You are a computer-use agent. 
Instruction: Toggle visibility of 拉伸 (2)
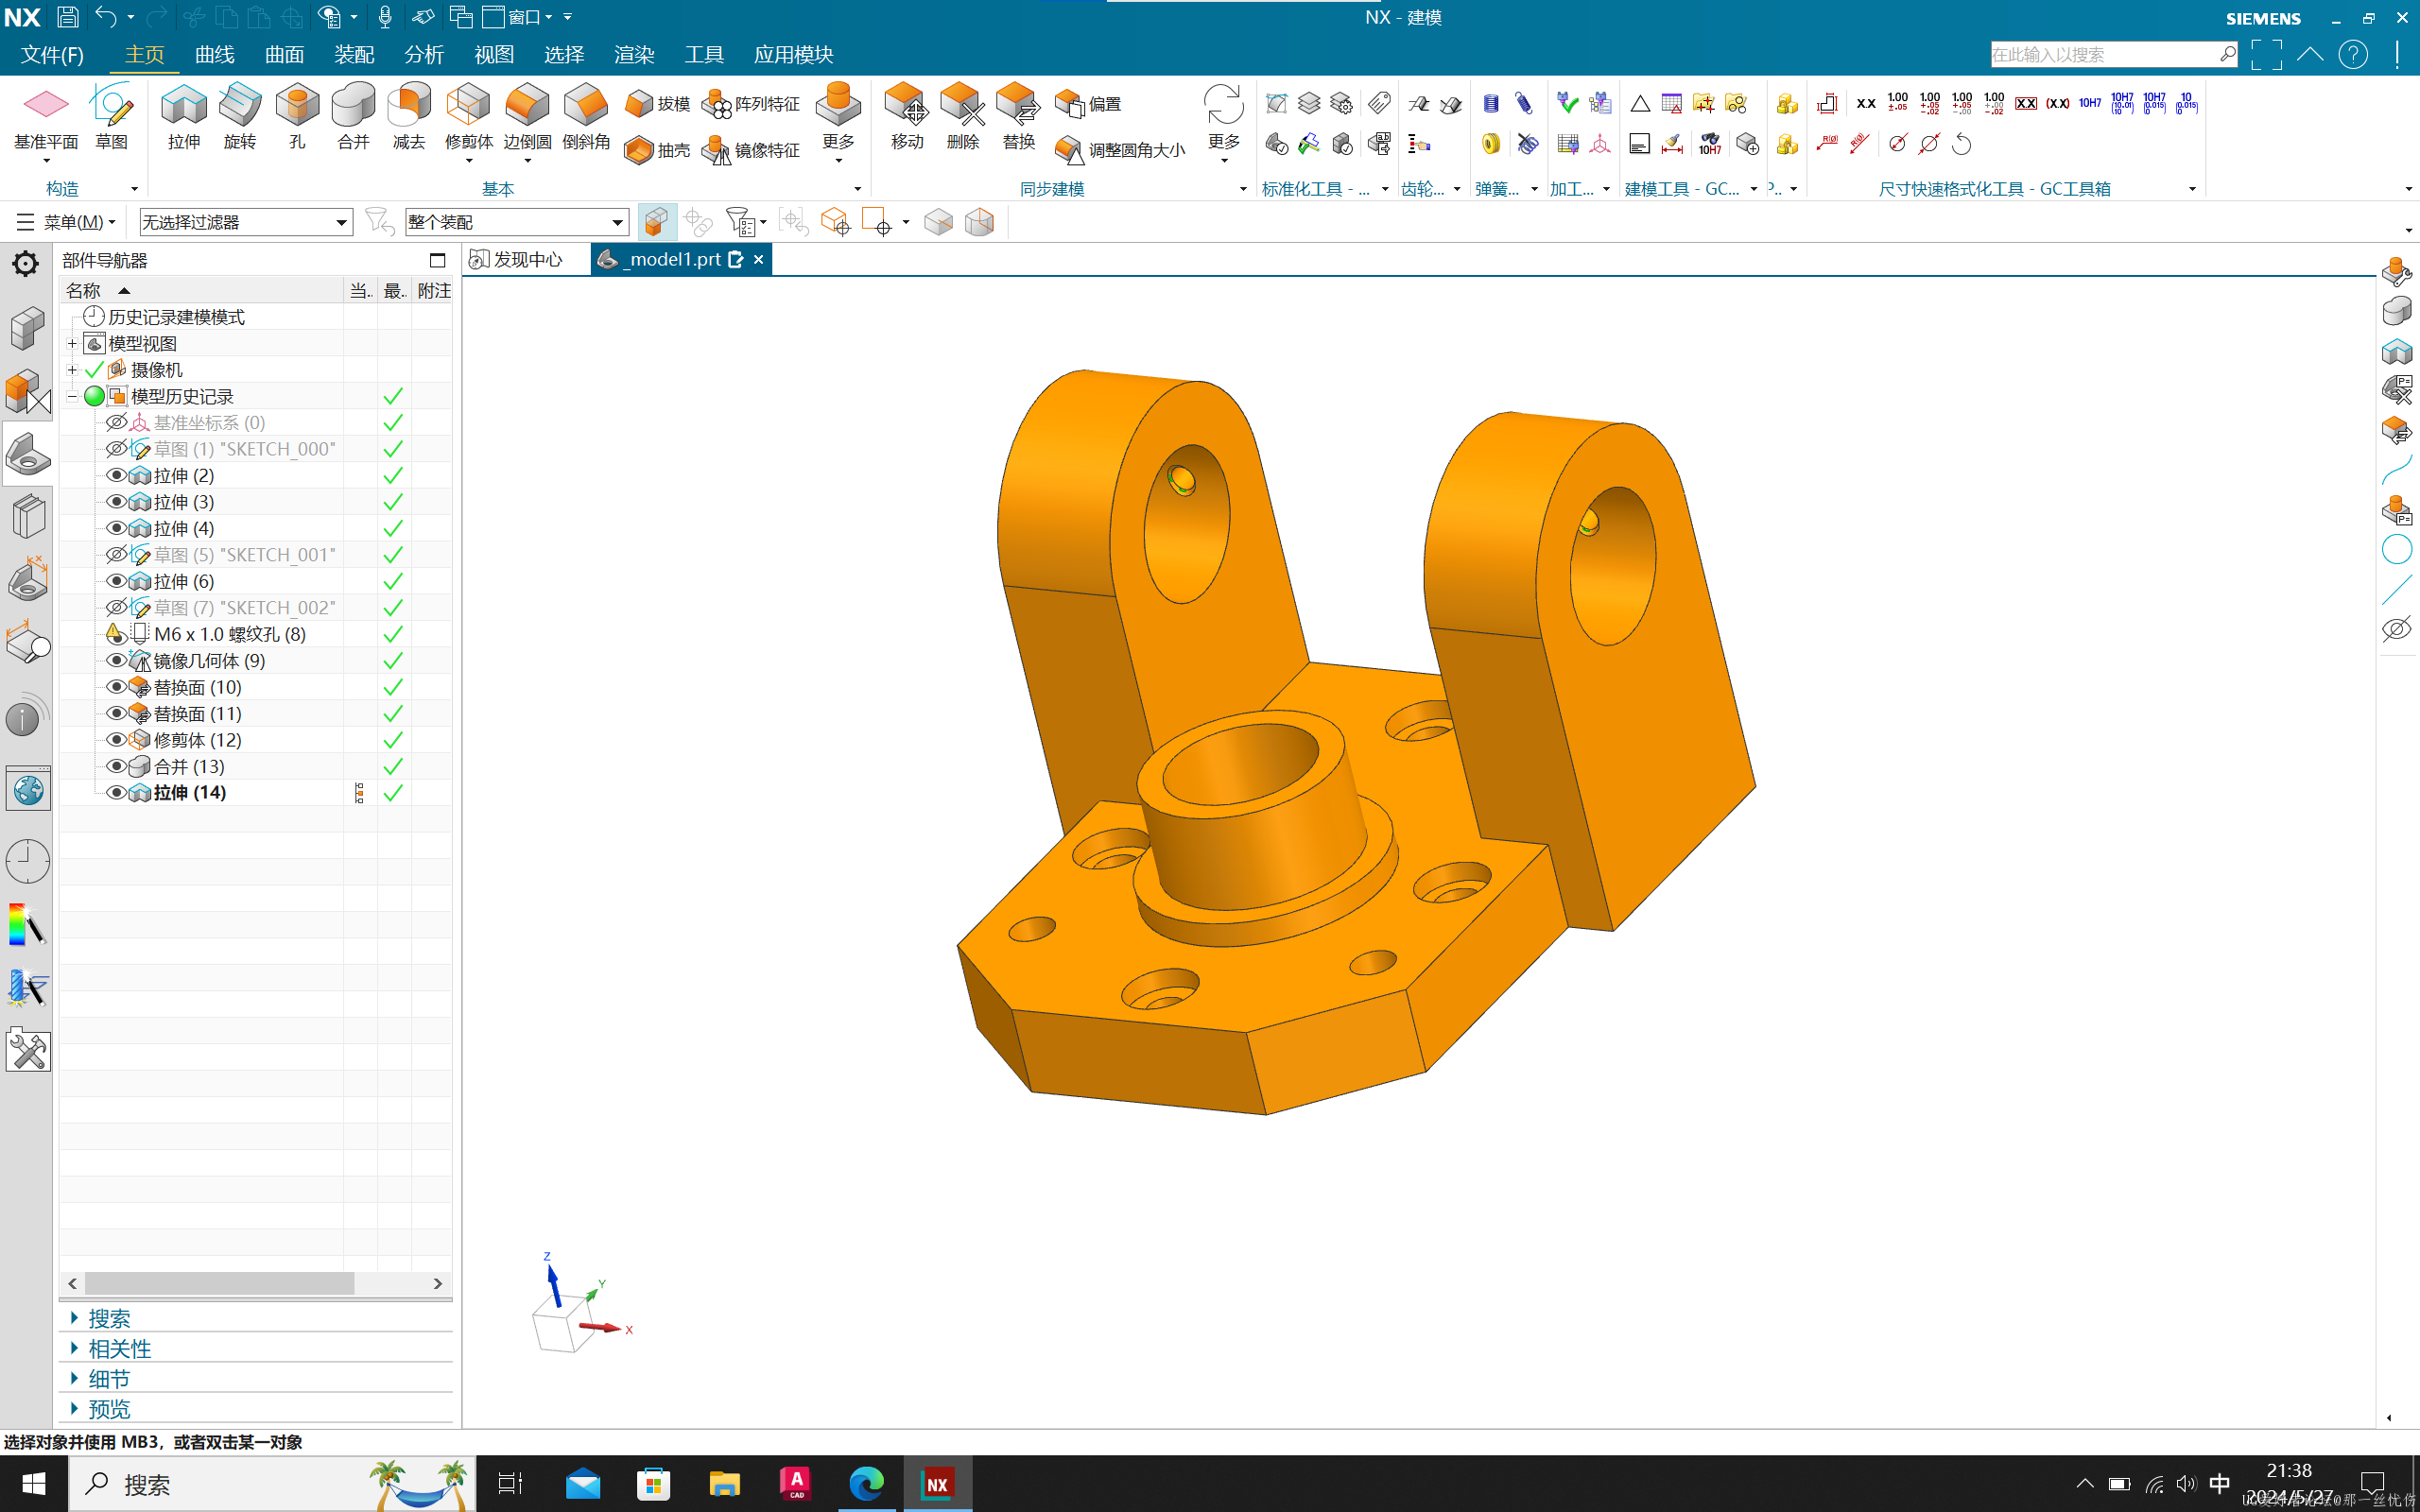coord(116,475)
